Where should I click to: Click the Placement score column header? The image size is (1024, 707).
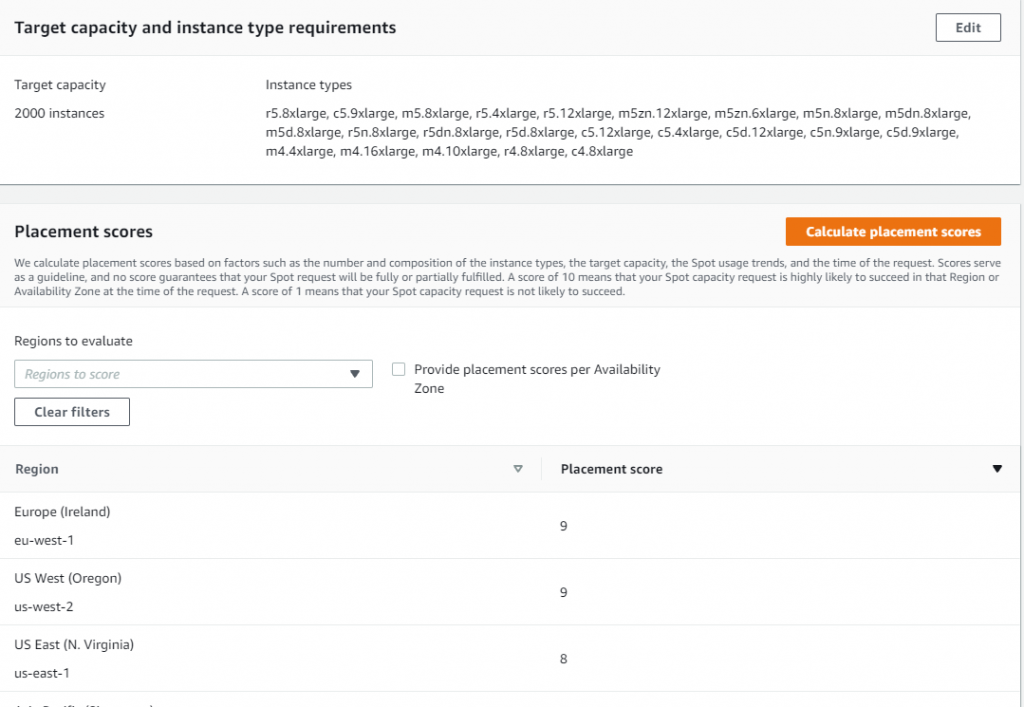pos(611,468)
